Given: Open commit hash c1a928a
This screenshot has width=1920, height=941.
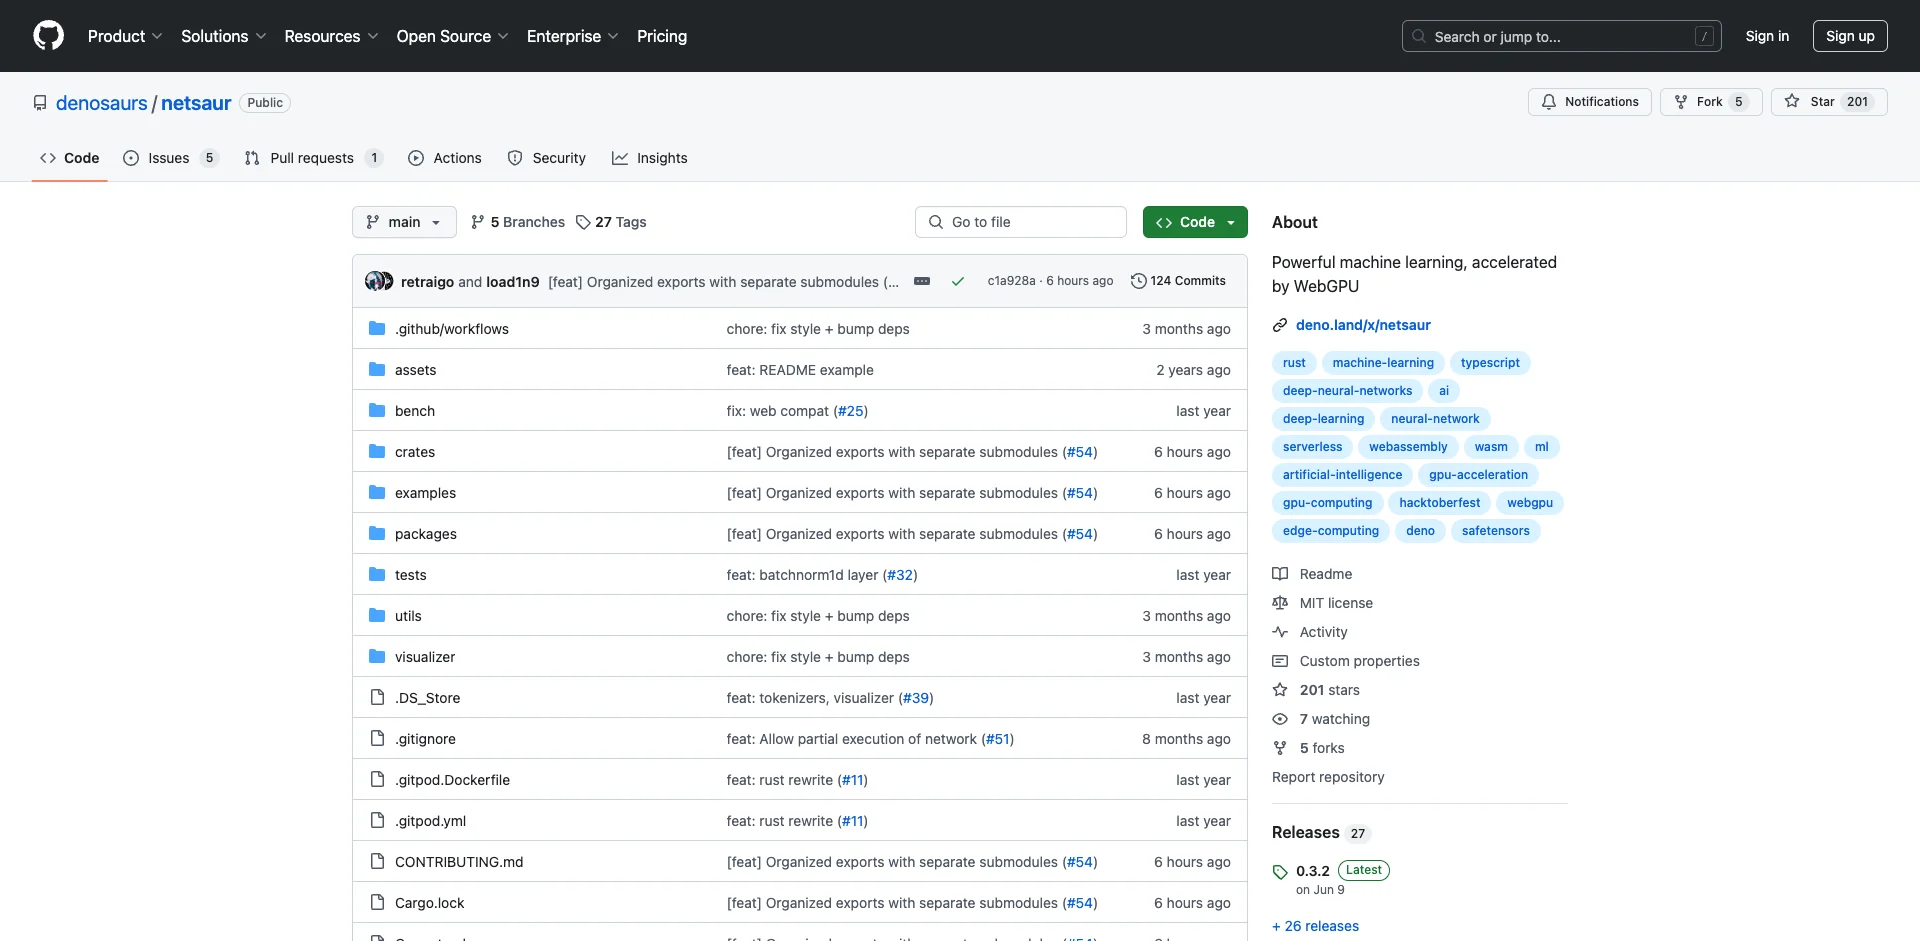Looking at the screenshot, I should 1011,281.
